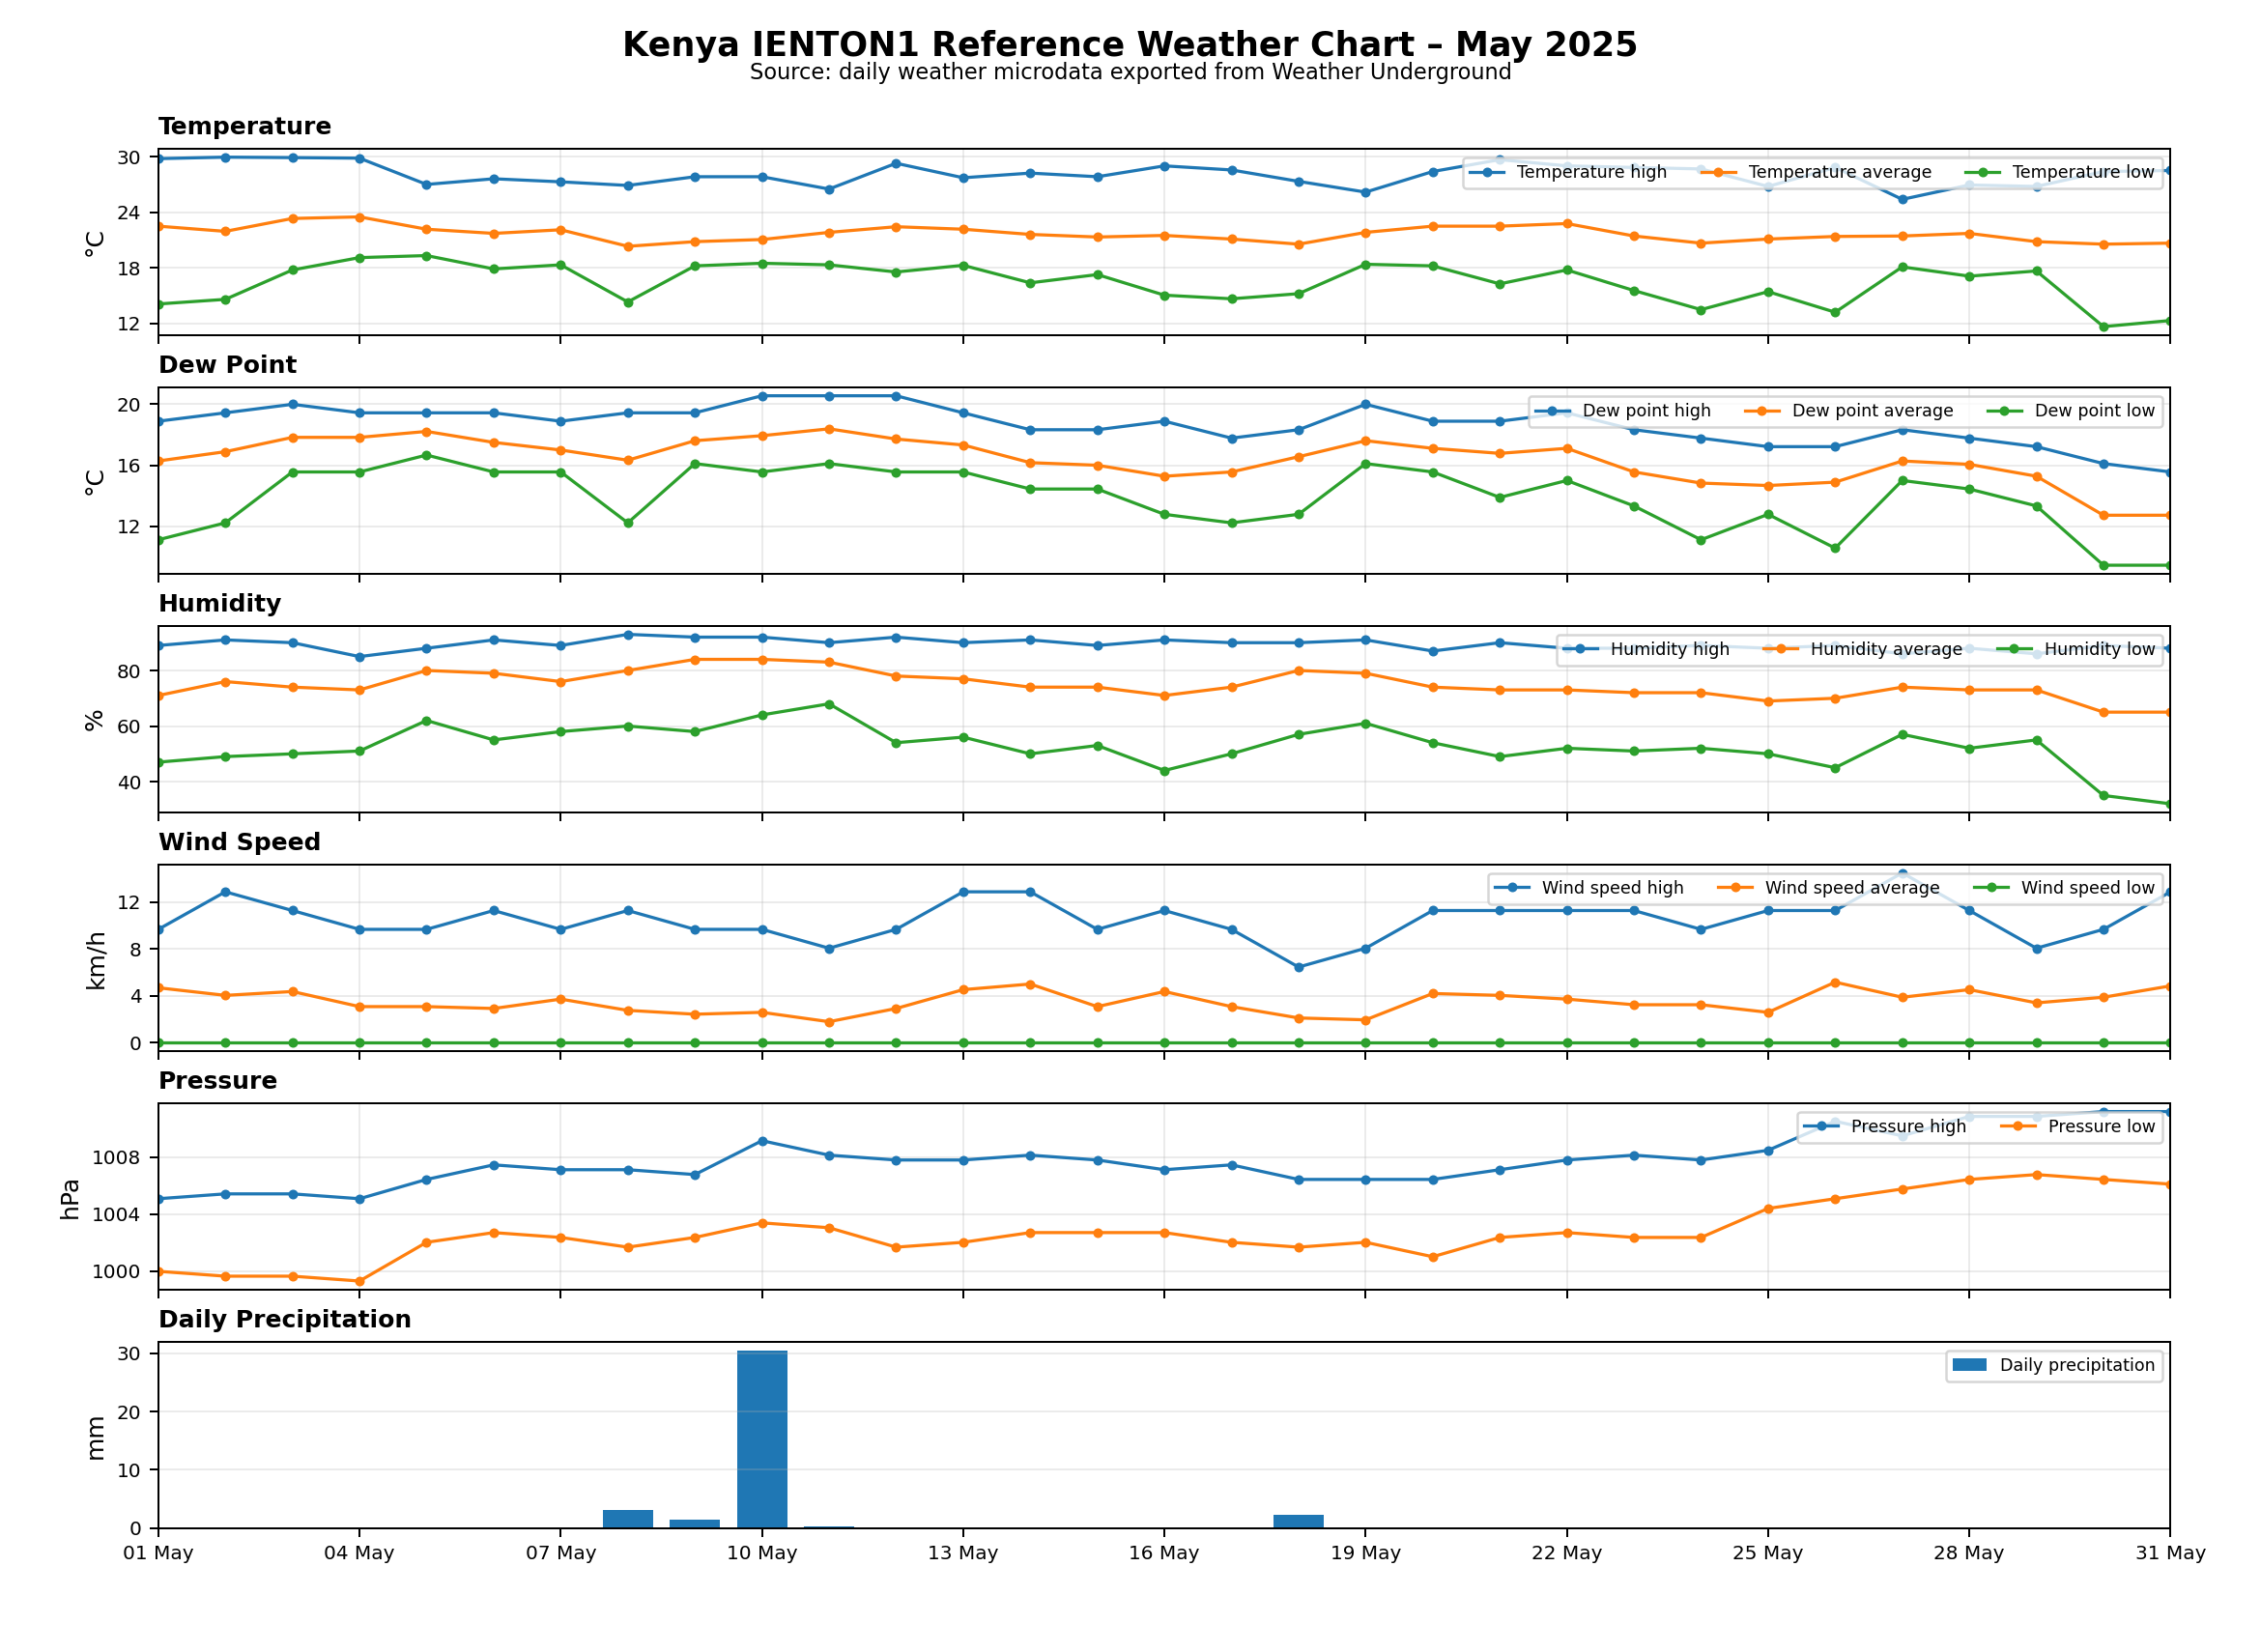This screenshot has width=2261, height=1652.
Task: Select the 'Dew point average' legend entry
Action: tap(1848, 412)
